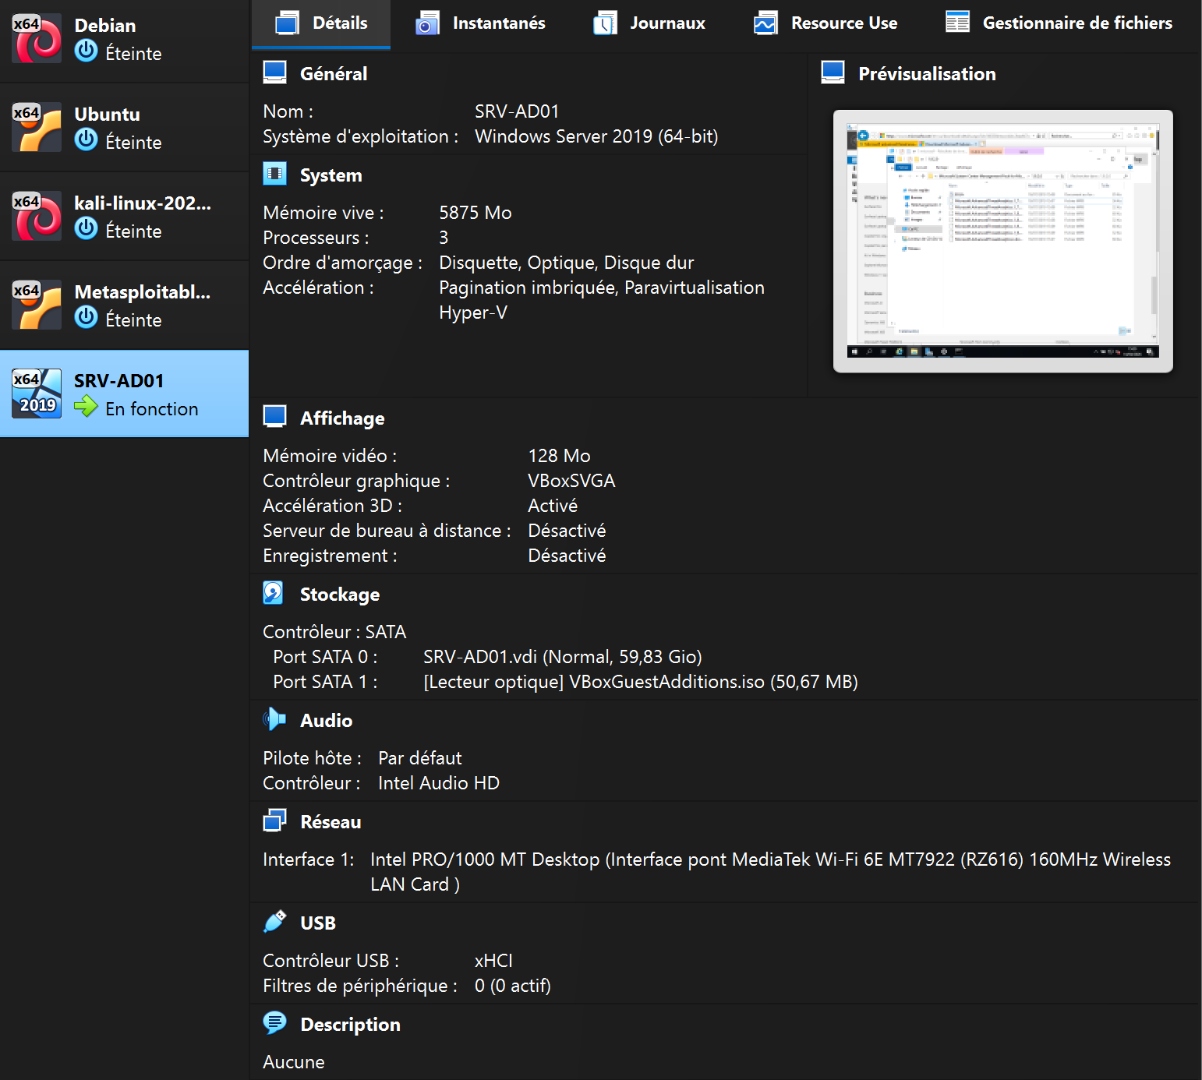Click the Par défaut host driver value
The width and height of the screenshot is (1202, 1080).
[419, 758]
